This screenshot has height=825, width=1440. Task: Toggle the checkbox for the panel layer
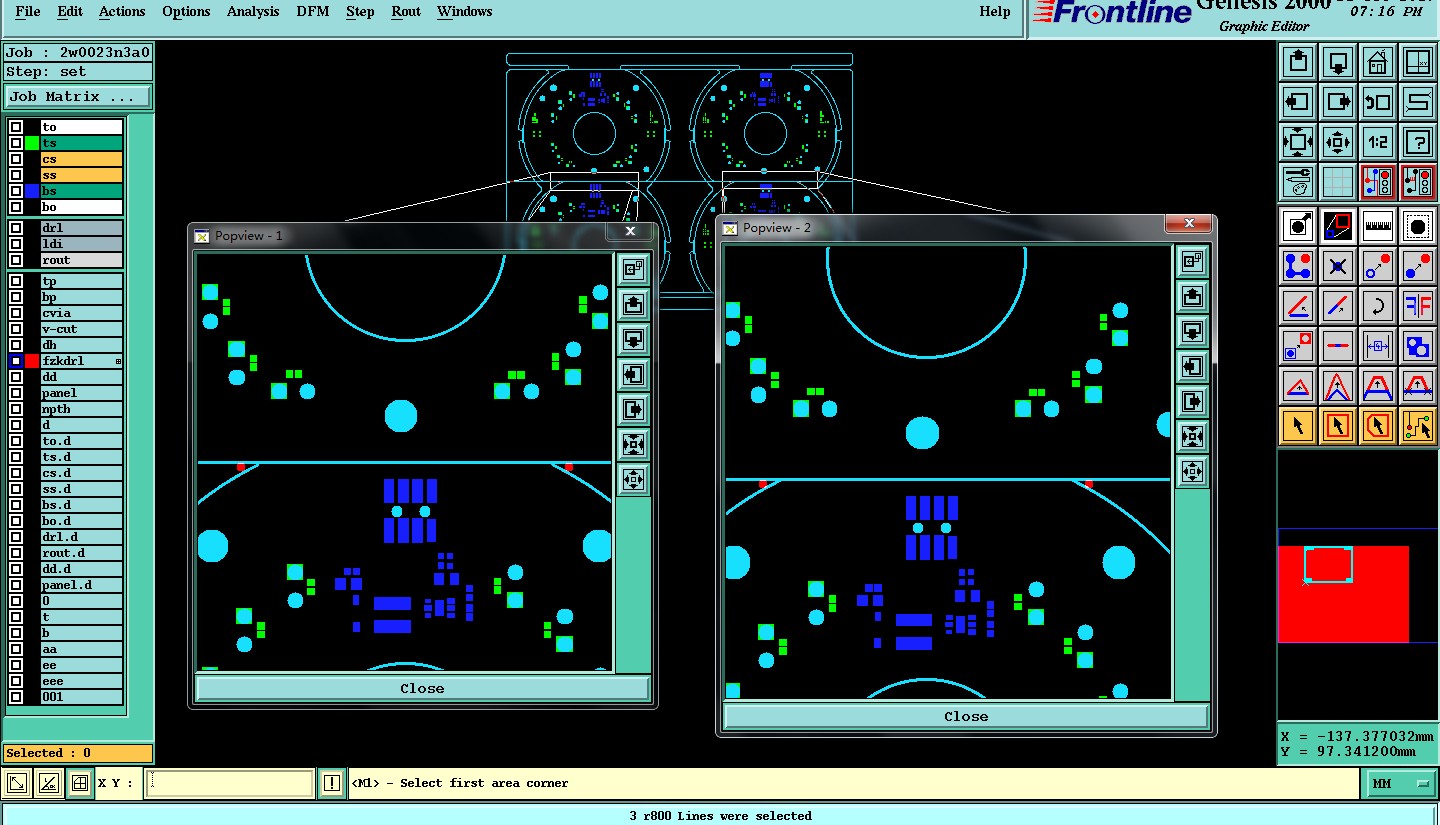[x=16, y=393]
